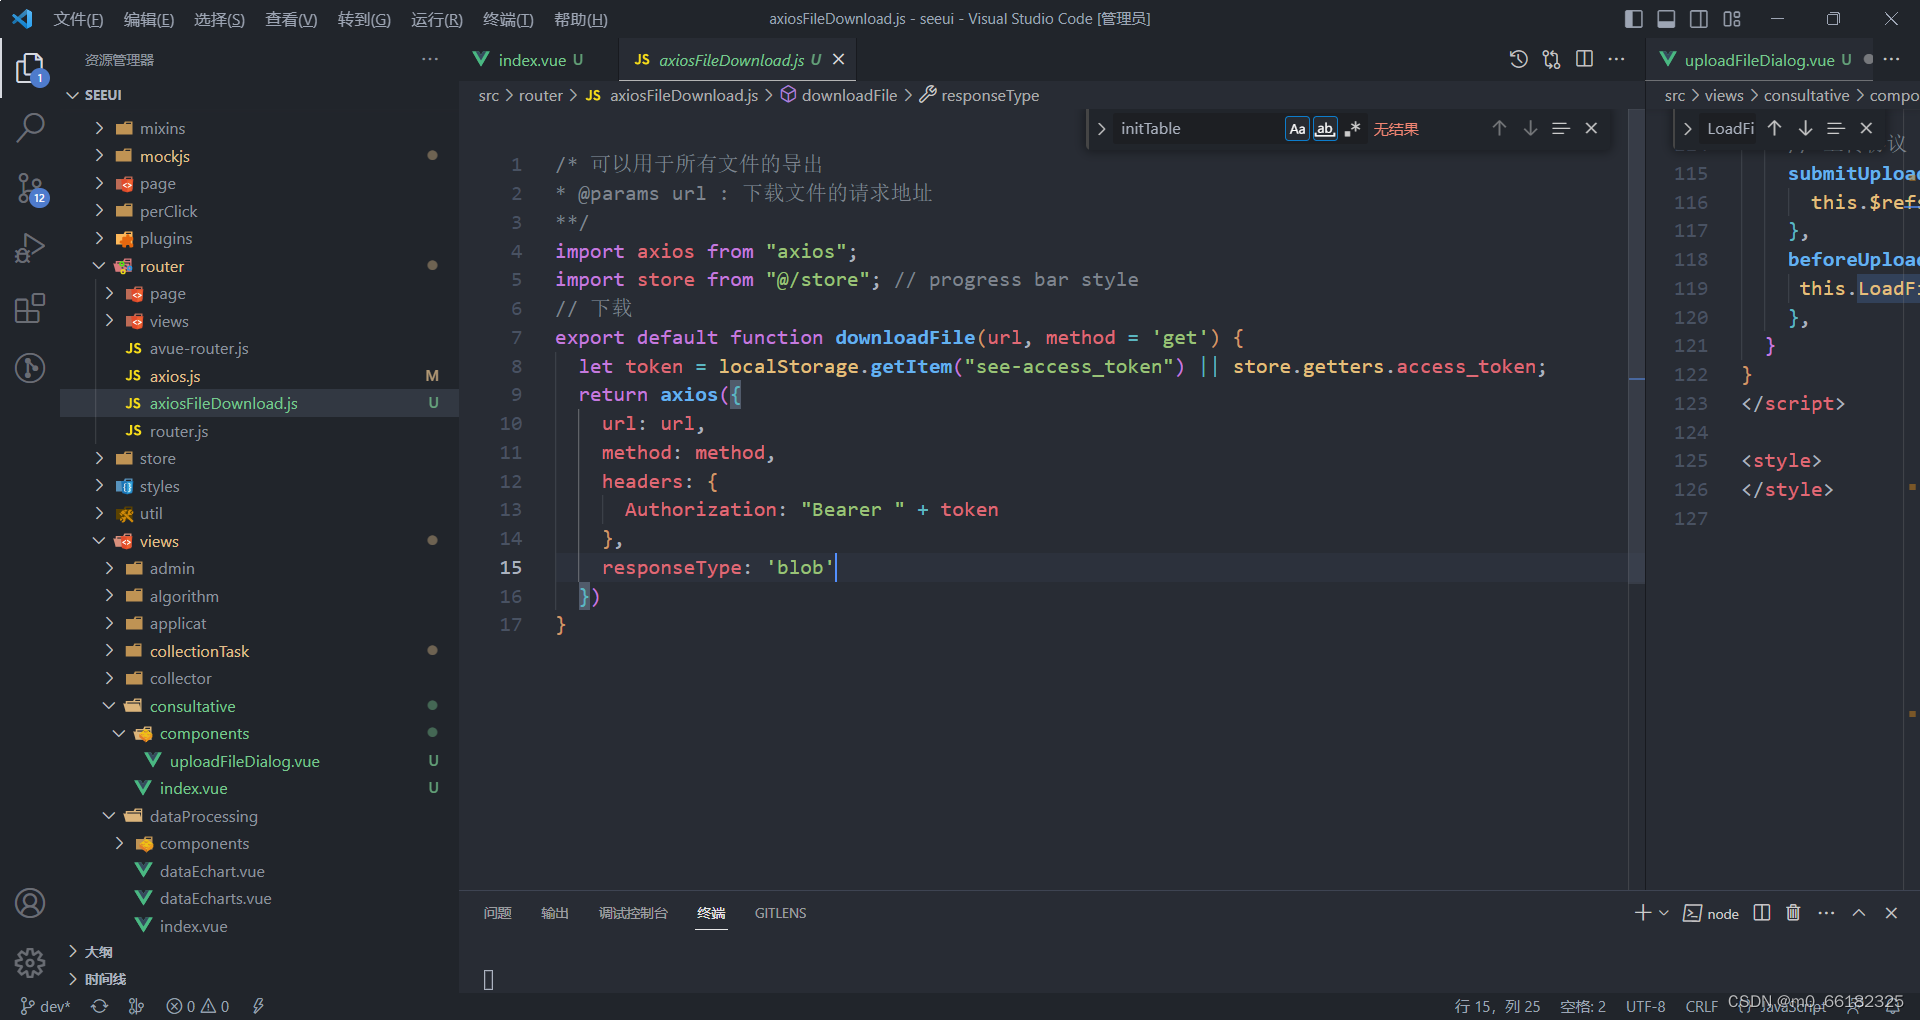Split the editor to the right
The height and width of the screenshot is (1020, 1920).
pyautogui.click(x=1584, y=59)
